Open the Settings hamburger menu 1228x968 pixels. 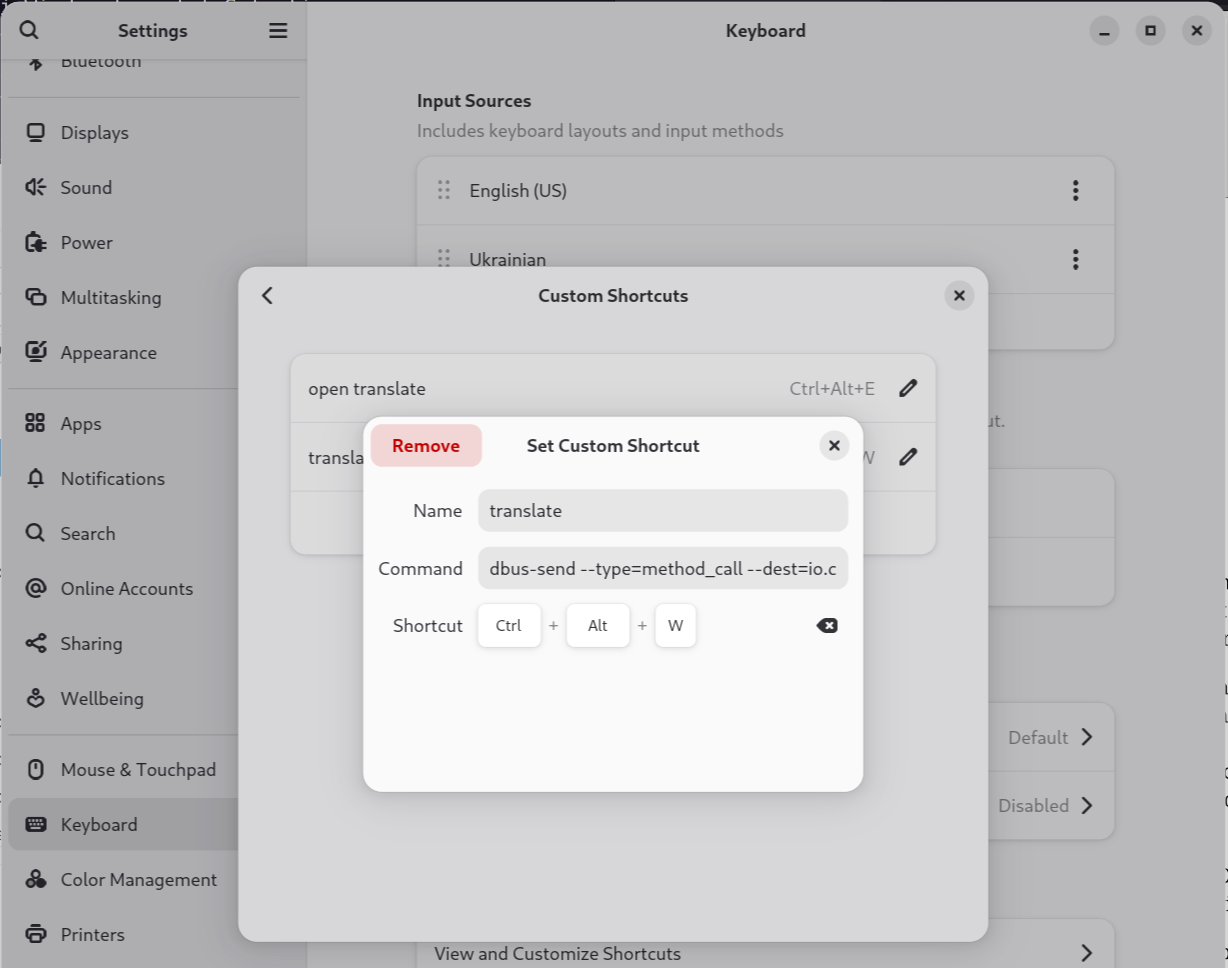(x=278, y=31)
